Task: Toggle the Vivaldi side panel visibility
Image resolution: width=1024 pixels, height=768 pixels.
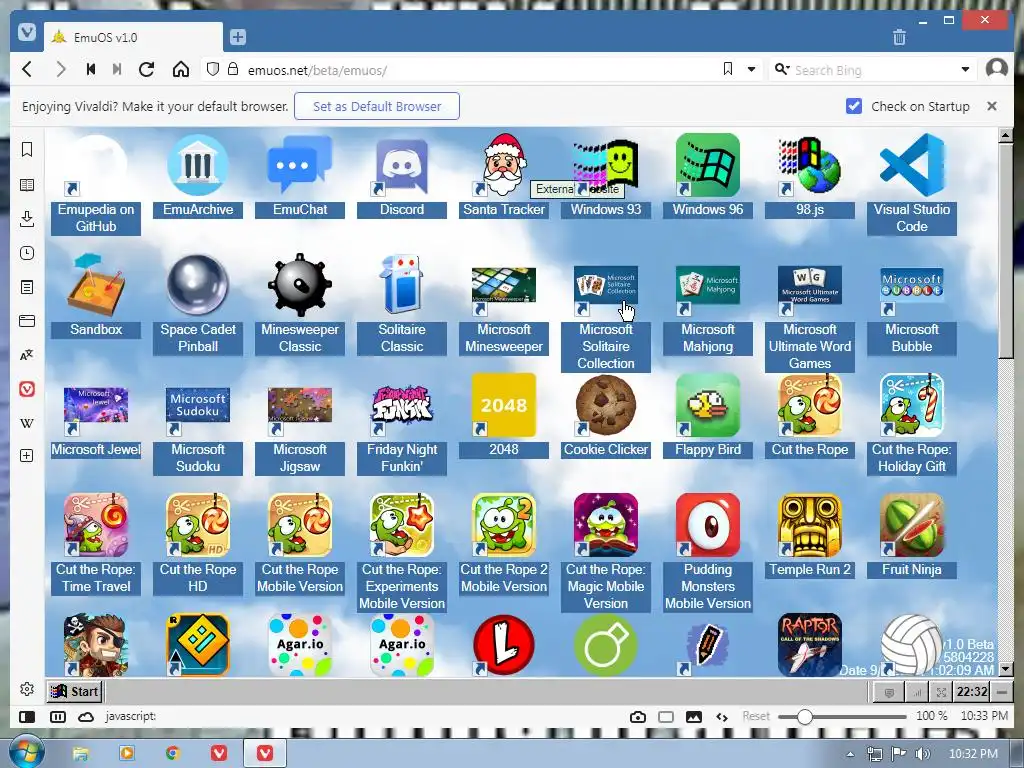Action: (27, 716)
